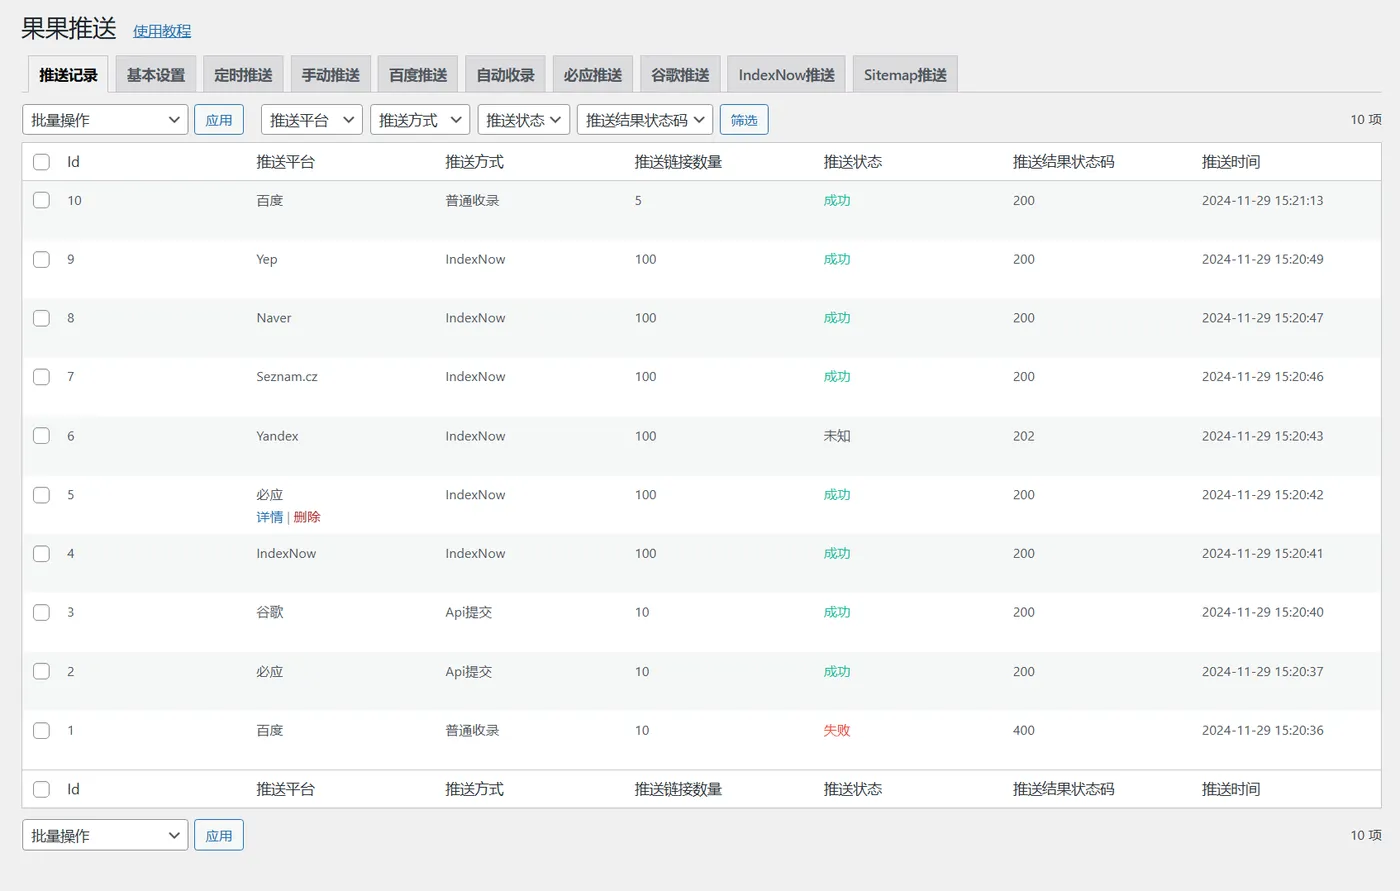Click the top 应用 apply button
Image resolution: width=1400 pixels, height=891 pixels.
pyautogui.click(x=219, y=120)
